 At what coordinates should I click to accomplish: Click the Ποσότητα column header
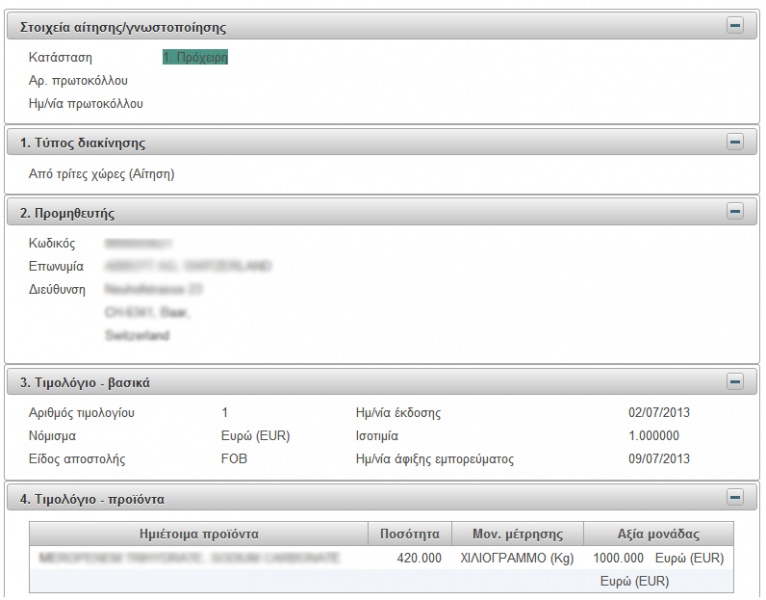(x=409, y=534)
